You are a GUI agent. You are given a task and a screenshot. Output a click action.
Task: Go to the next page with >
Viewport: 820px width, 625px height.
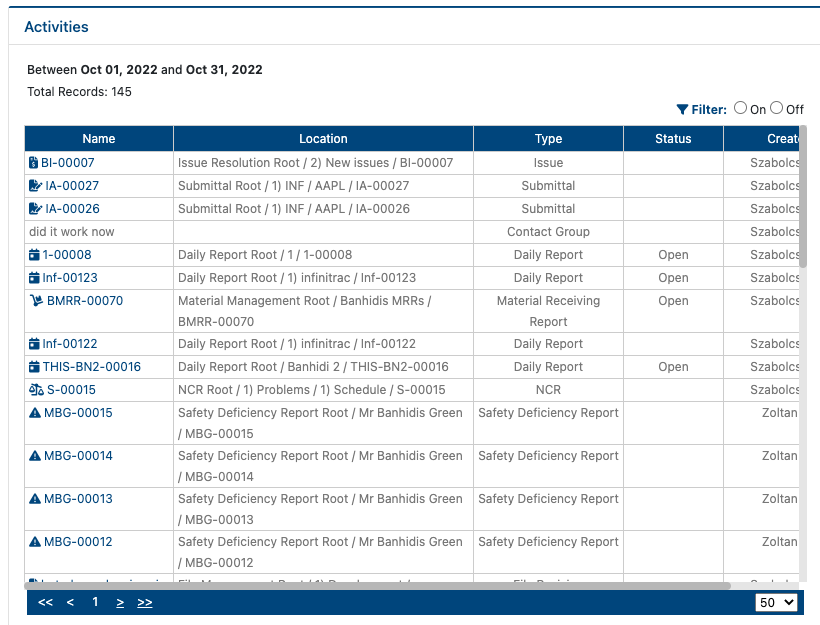[x=120, y=603]
